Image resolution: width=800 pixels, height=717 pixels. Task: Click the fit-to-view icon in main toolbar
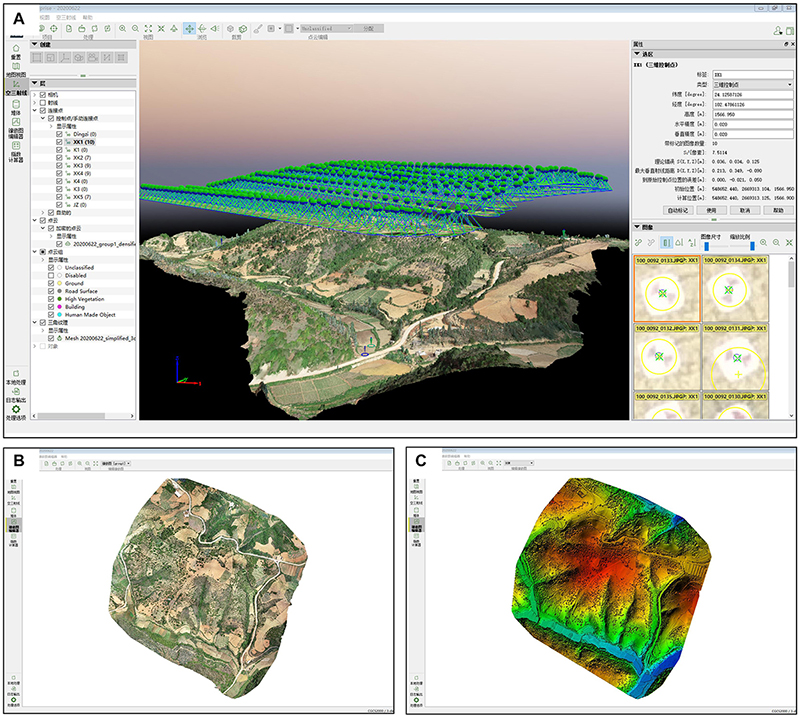coord(148,29)
